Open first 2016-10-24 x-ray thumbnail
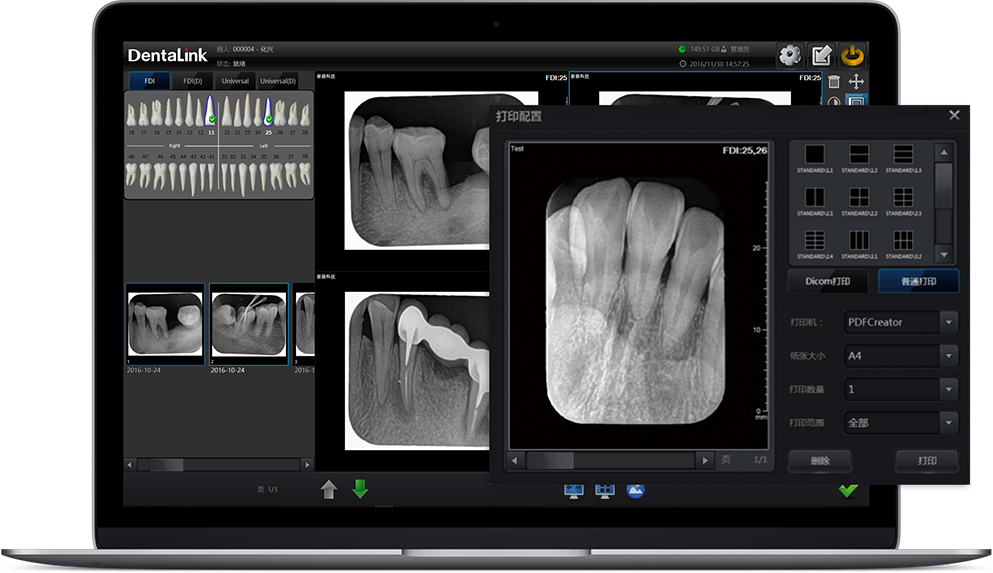This screenshot has height=573, width=993. click(165, 324)
